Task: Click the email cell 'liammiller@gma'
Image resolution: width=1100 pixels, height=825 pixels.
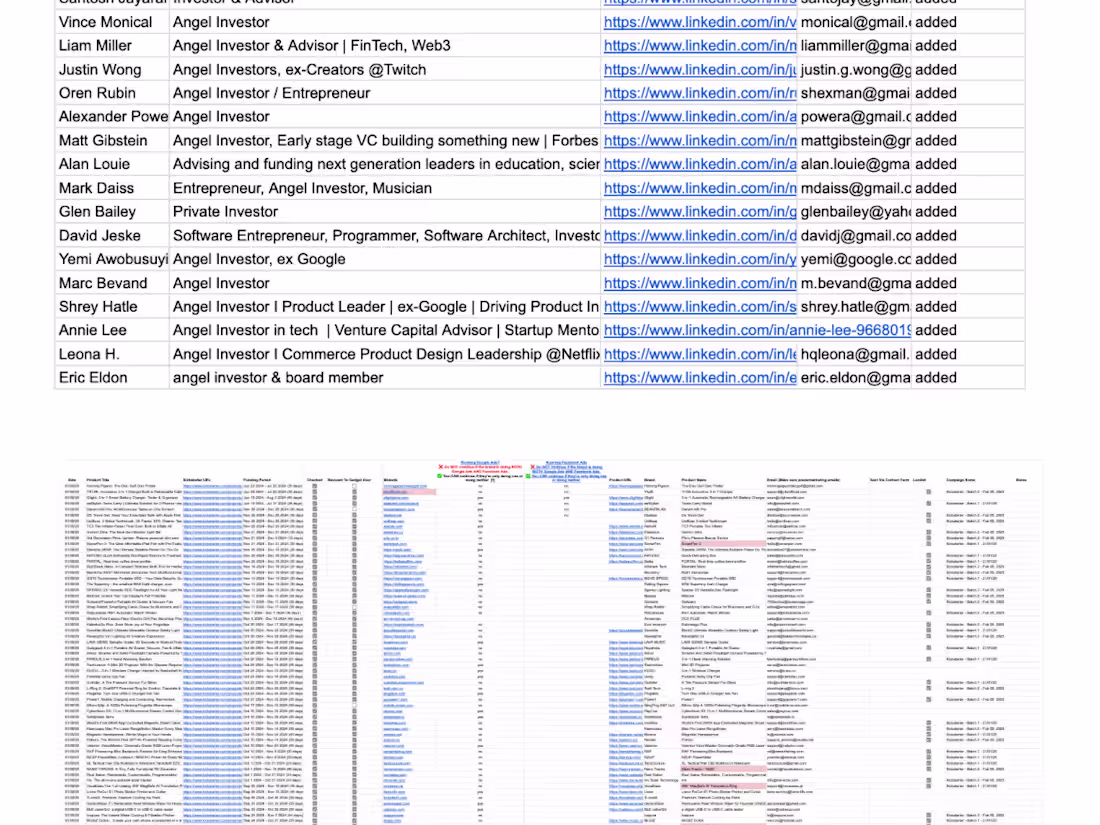Action: tap(854, 46)
